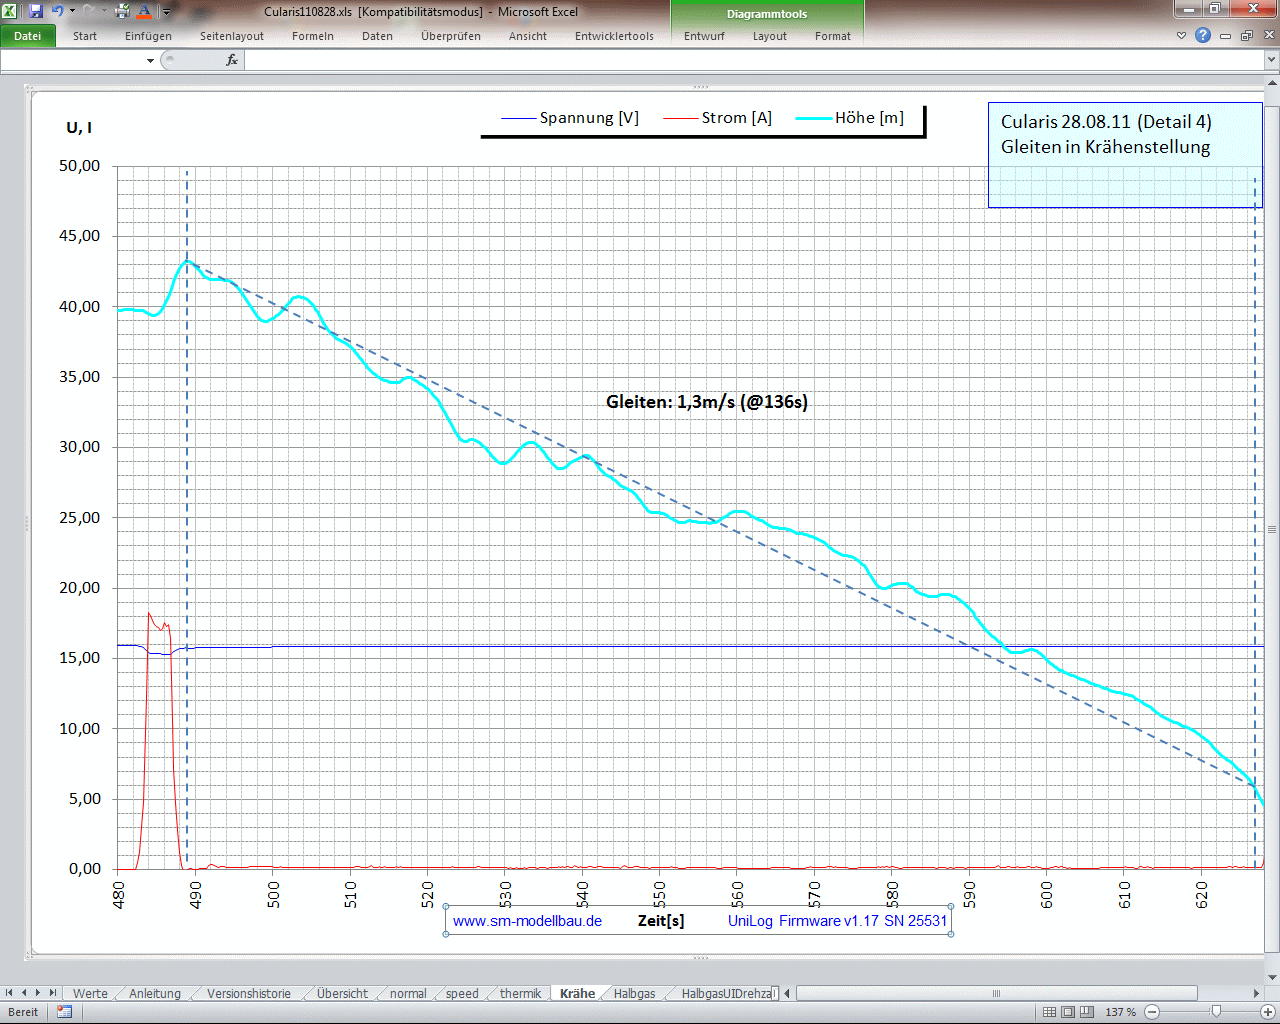Screen dimensions: 1280x1024
Task: Switch to Page Break Preview view
Action: coord(1087,1012)
